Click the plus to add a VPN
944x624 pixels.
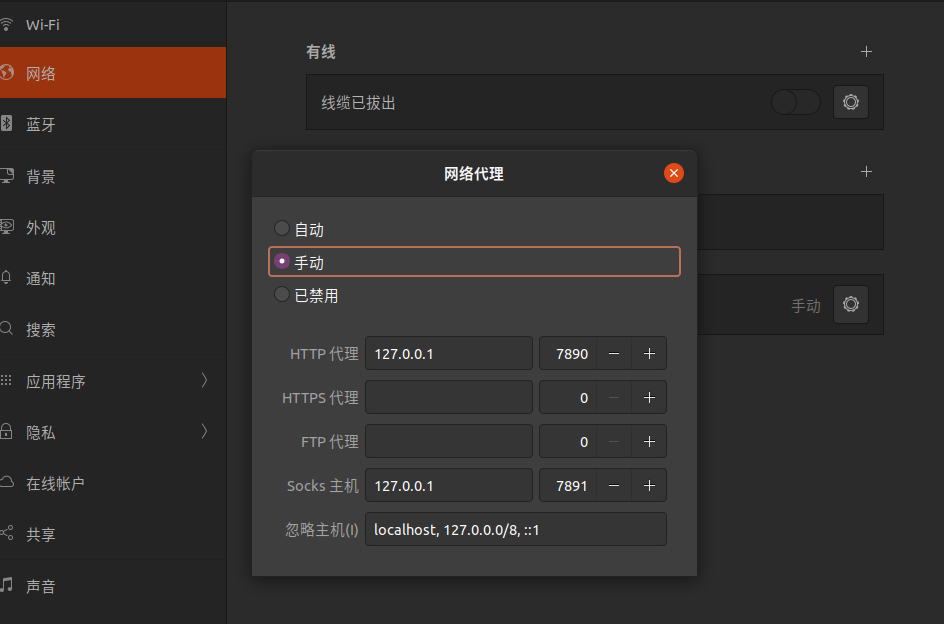tap(866, 171)
